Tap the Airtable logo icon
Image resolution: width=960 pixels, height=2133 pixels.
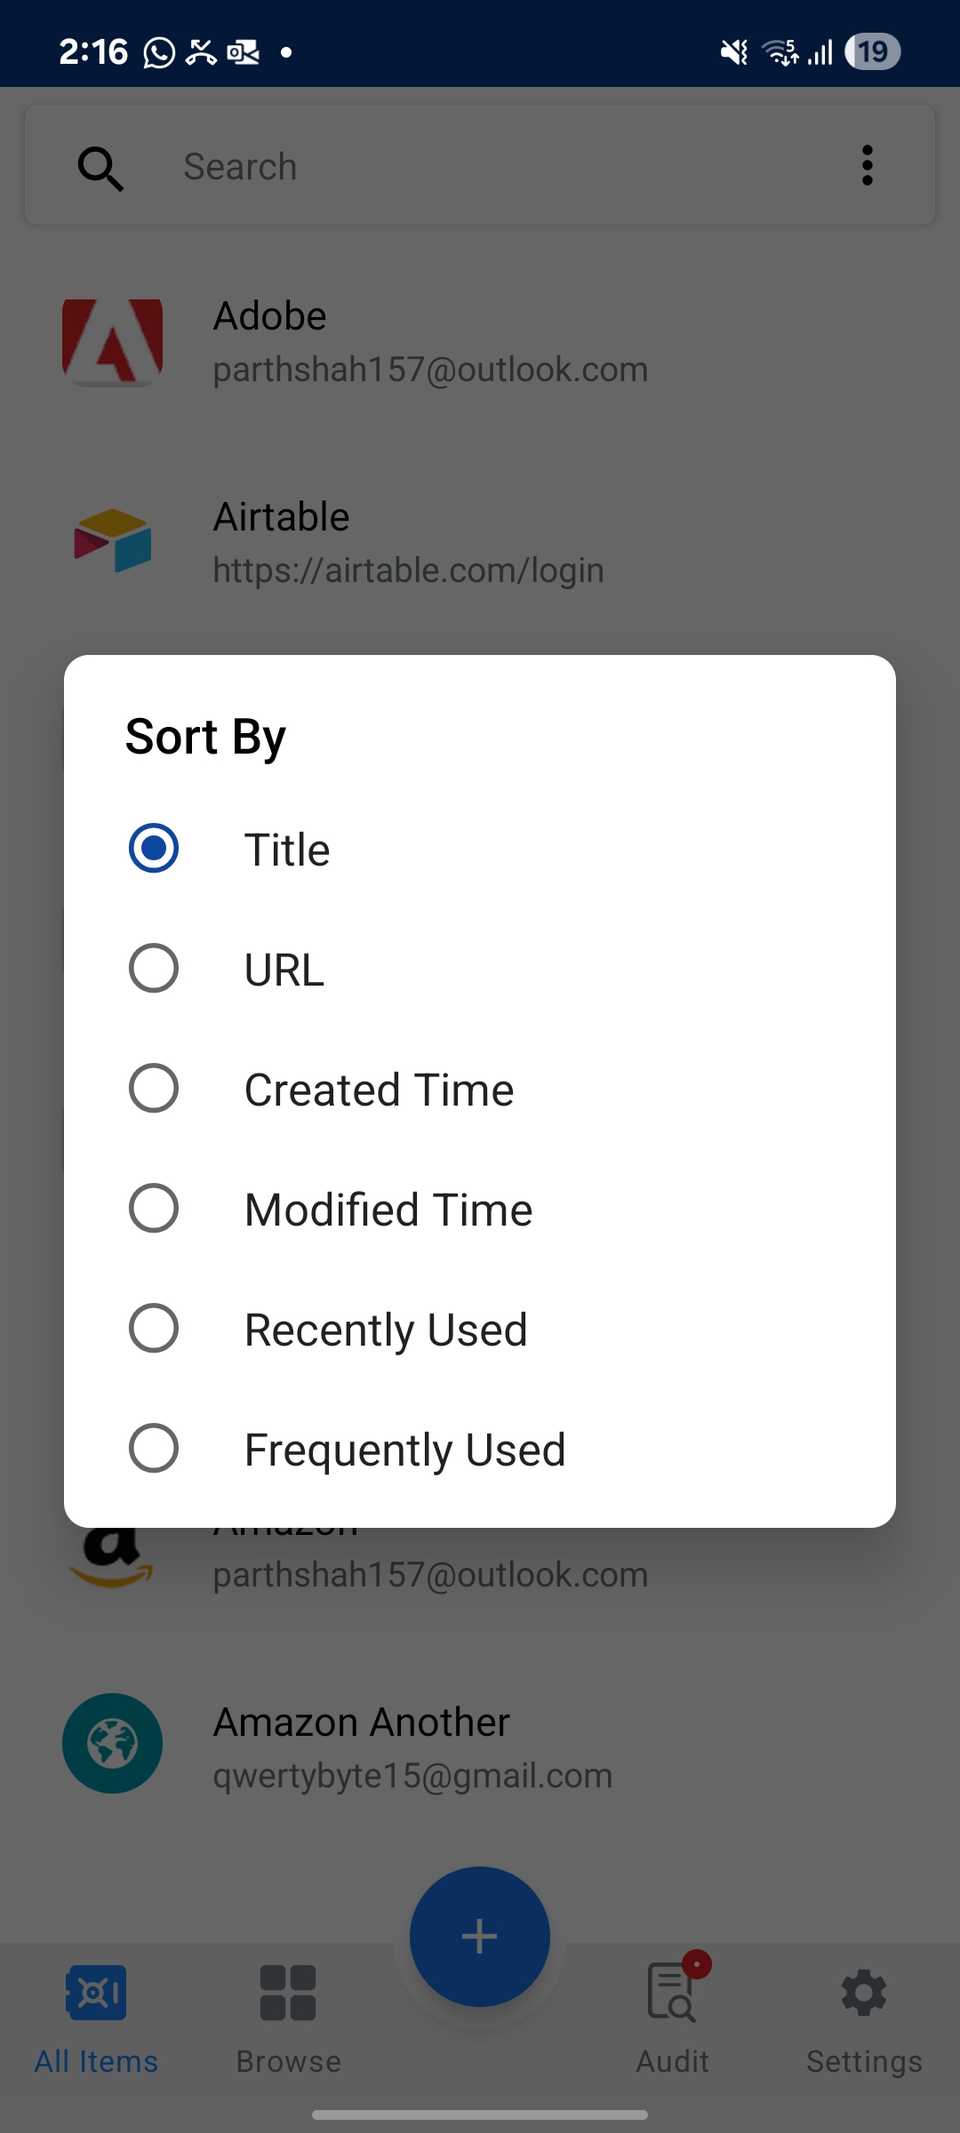(112, 541)
